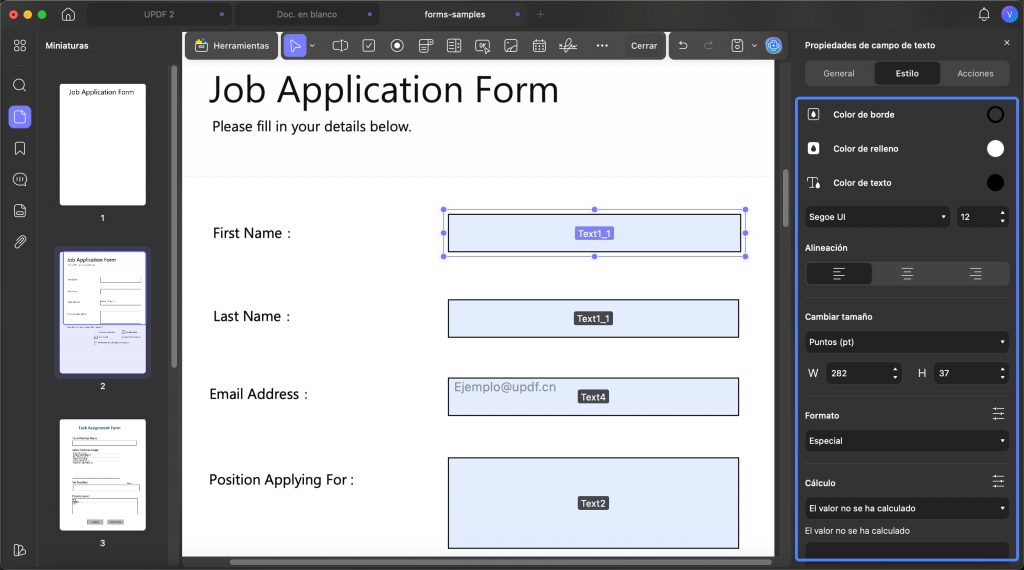Choose the date field tool
The height and width of the screenshot is (570, 1024).
539,46
